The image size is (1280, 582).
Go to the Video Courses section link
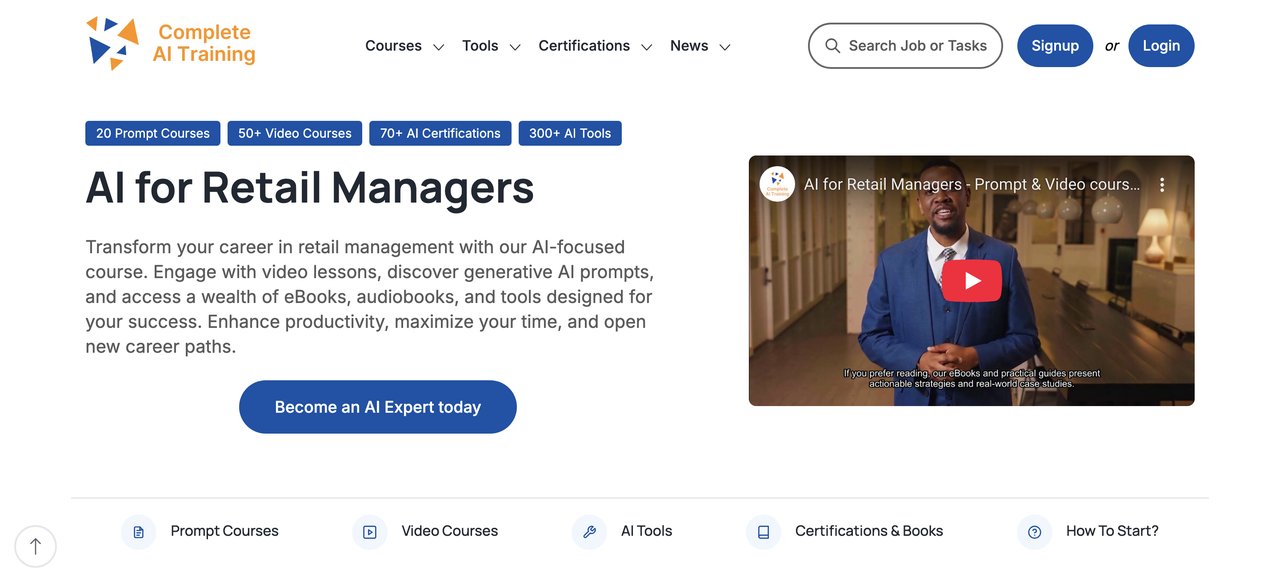(450, 531)
